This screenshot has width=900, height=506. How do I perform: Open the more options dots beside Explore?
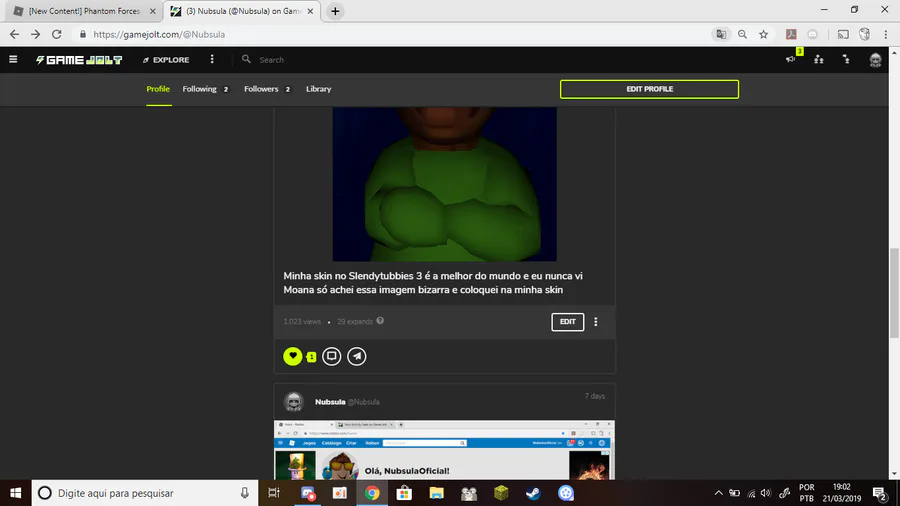[x=212, y=59]
